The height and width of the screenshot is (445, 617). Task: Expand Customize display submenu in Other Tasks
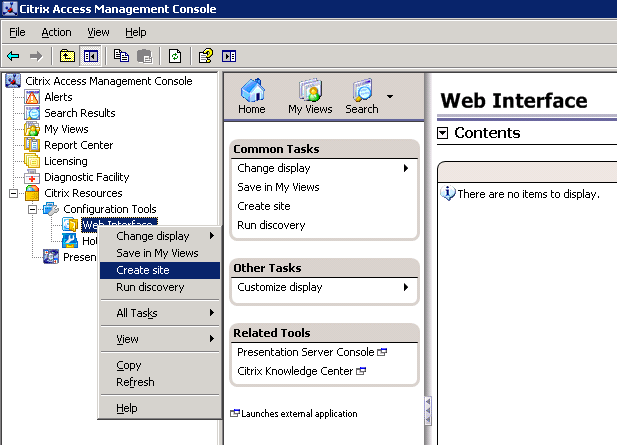coord(406,287)
